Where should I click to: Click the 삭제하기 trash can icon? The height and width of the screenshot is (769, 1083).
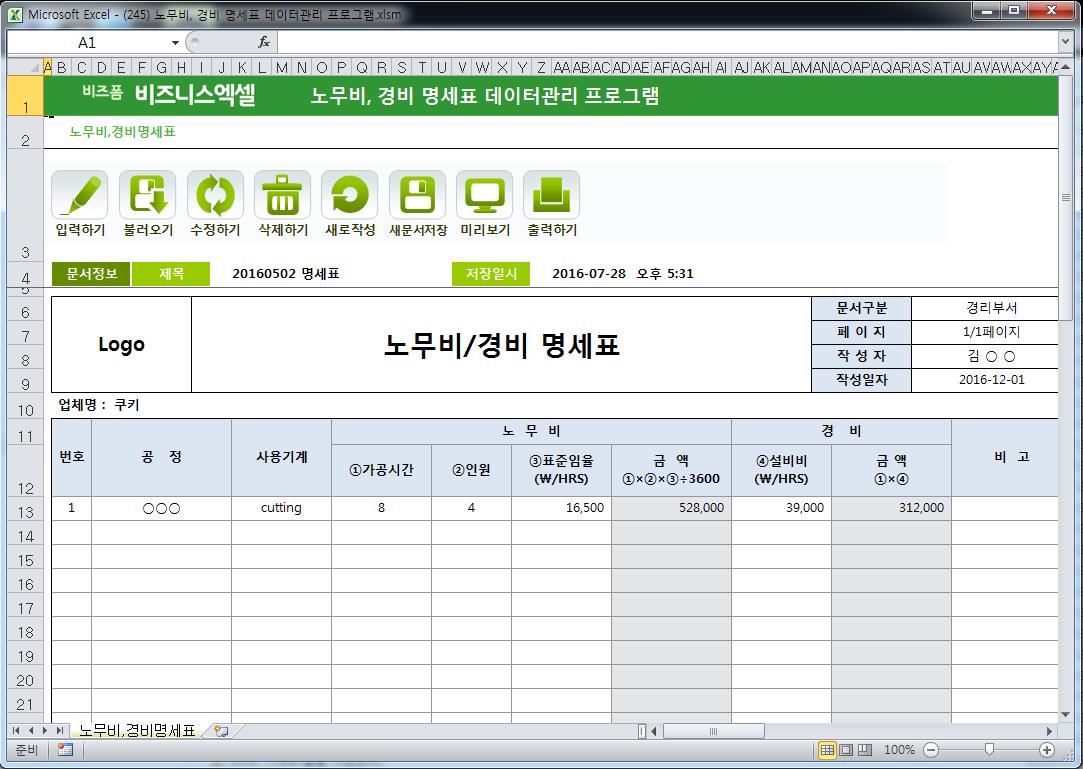282,195
